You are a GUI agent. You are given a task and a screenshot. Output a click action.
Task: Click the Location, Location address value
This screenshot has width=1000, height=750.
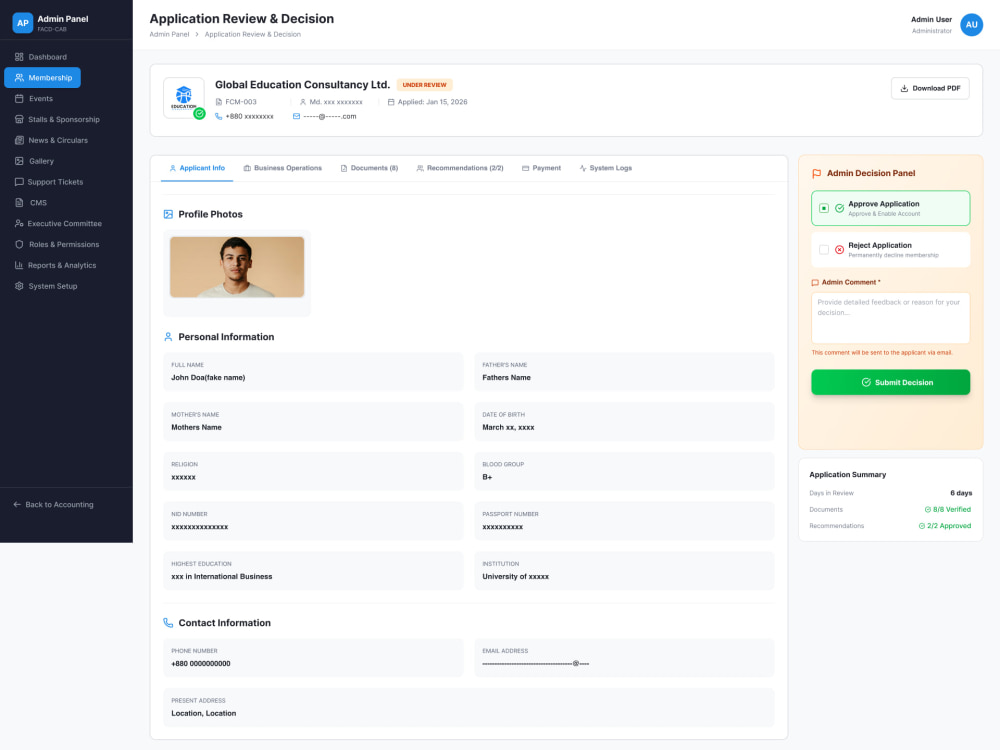pos(203,714)
